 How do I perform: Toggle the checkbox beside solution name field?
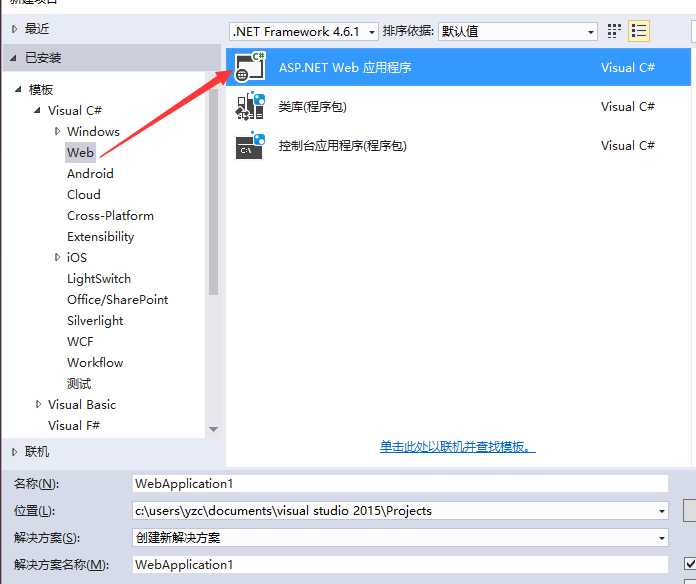(x=690, y=564)
